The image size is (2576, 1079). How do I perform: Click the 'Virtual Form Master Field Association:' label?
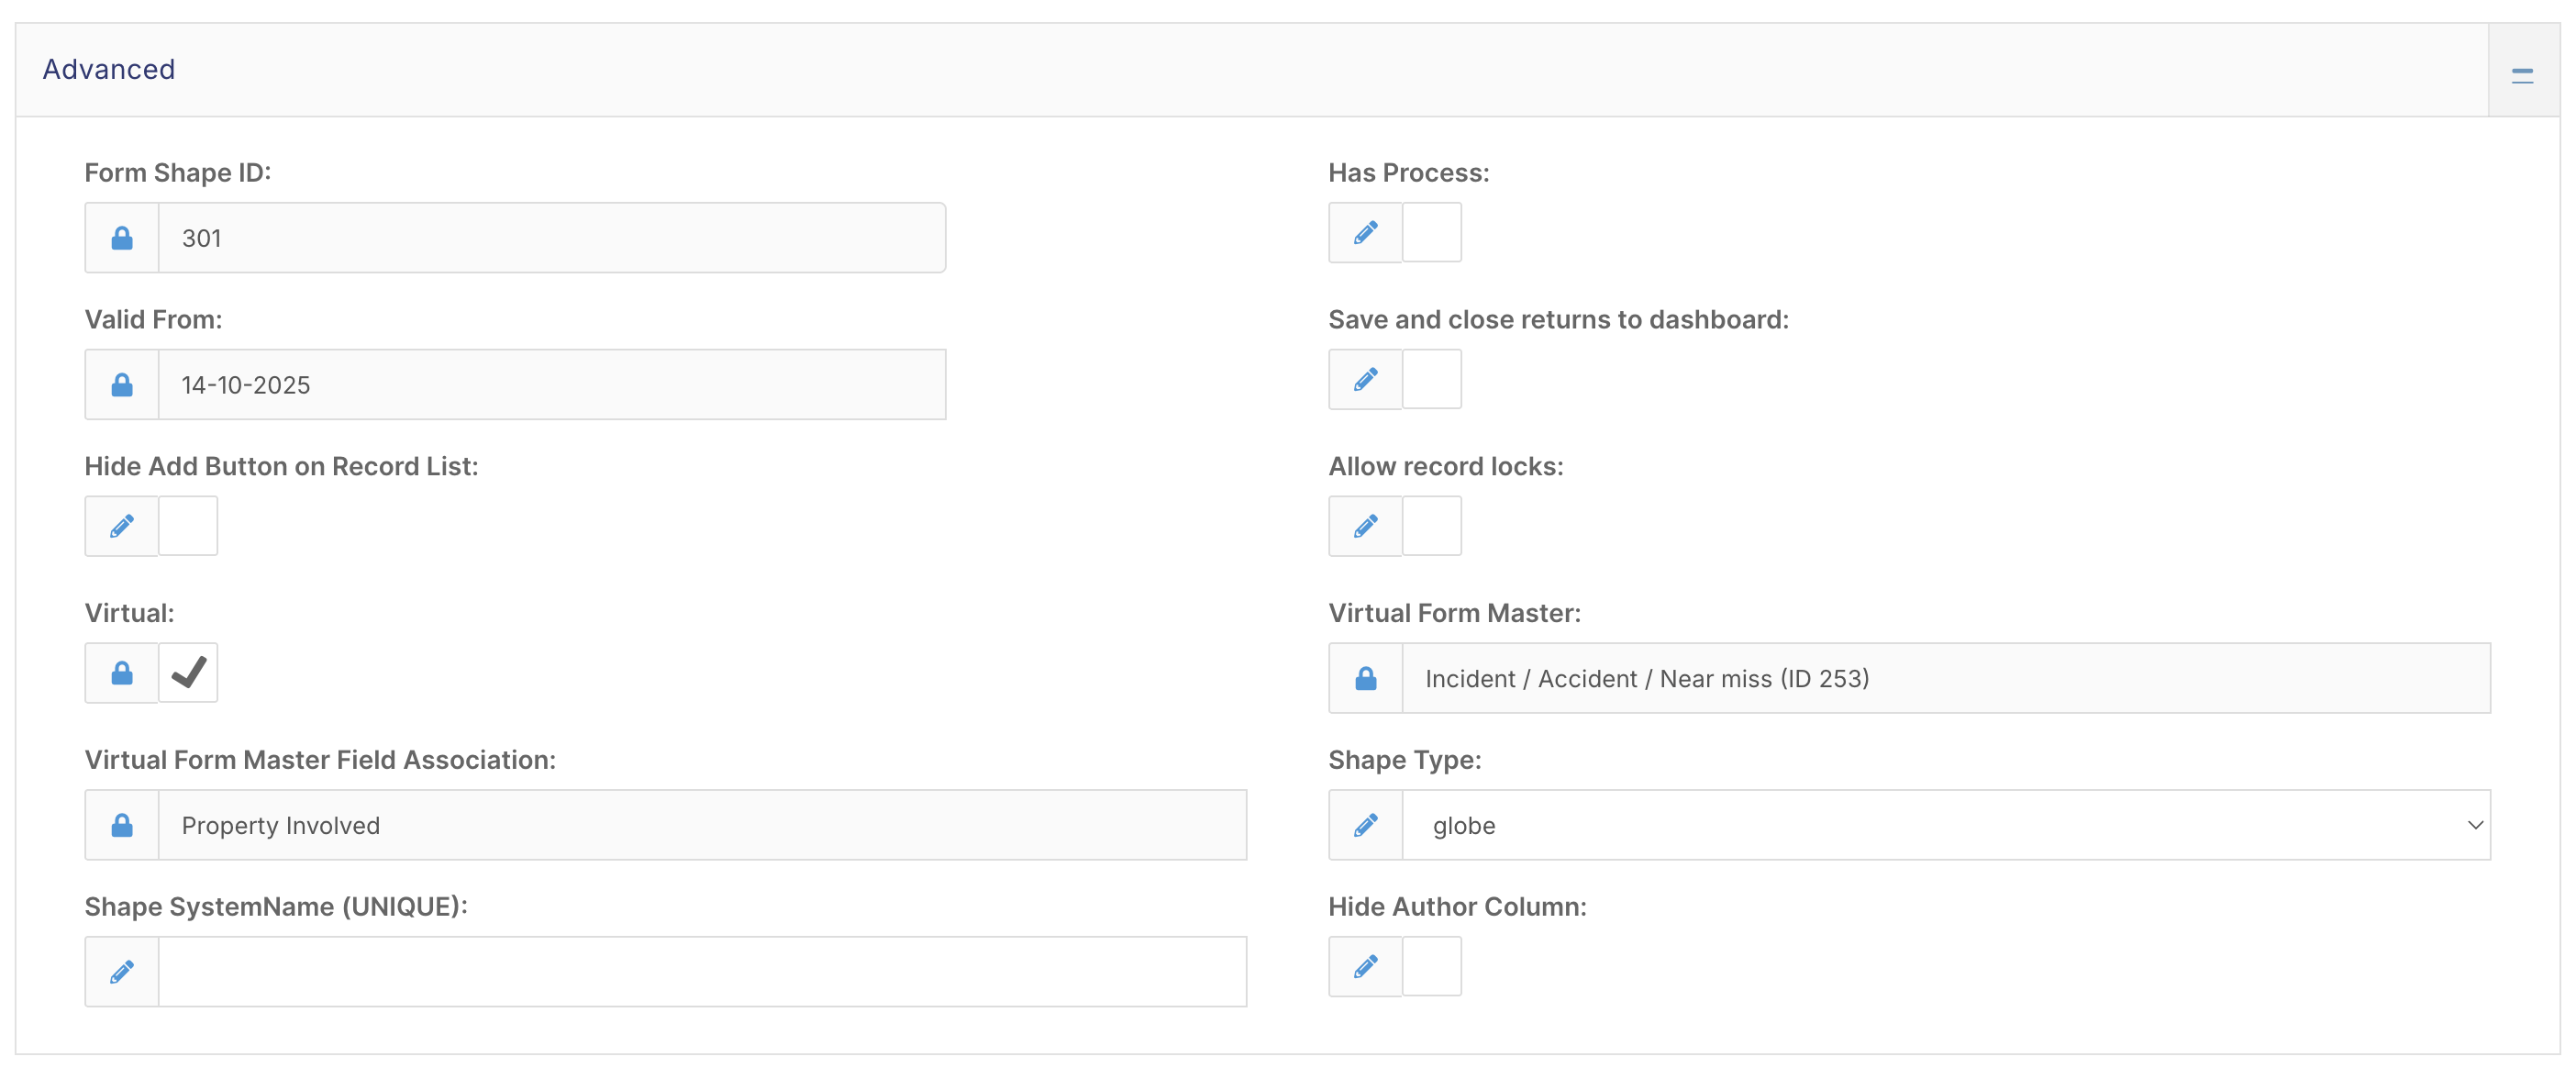click(320, 760)
